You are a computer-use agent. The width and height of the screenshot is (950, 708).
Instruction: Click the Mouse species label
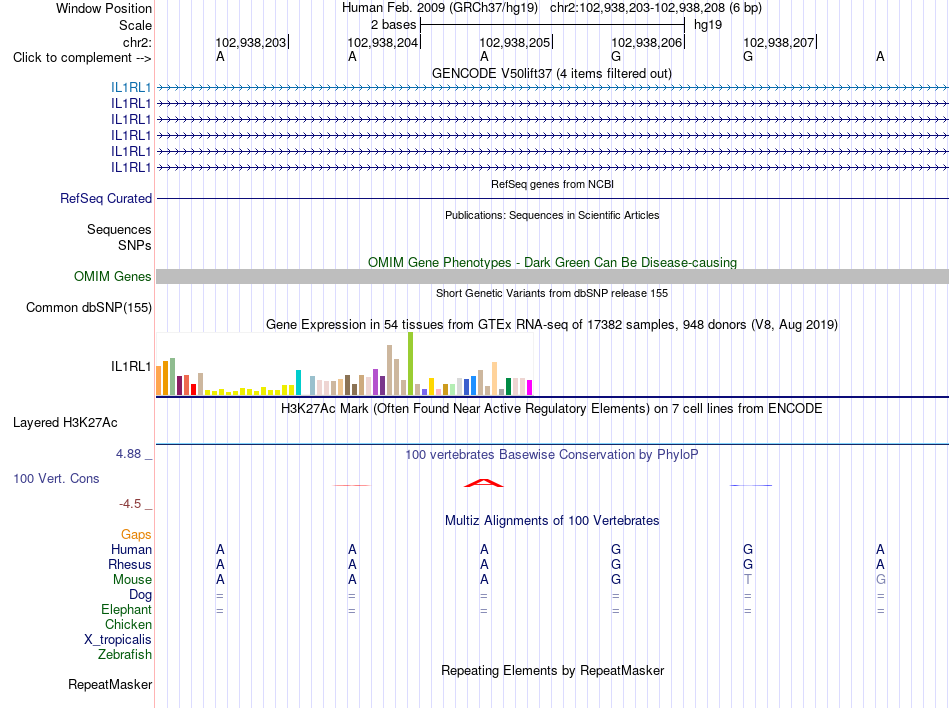pos(133,580)
